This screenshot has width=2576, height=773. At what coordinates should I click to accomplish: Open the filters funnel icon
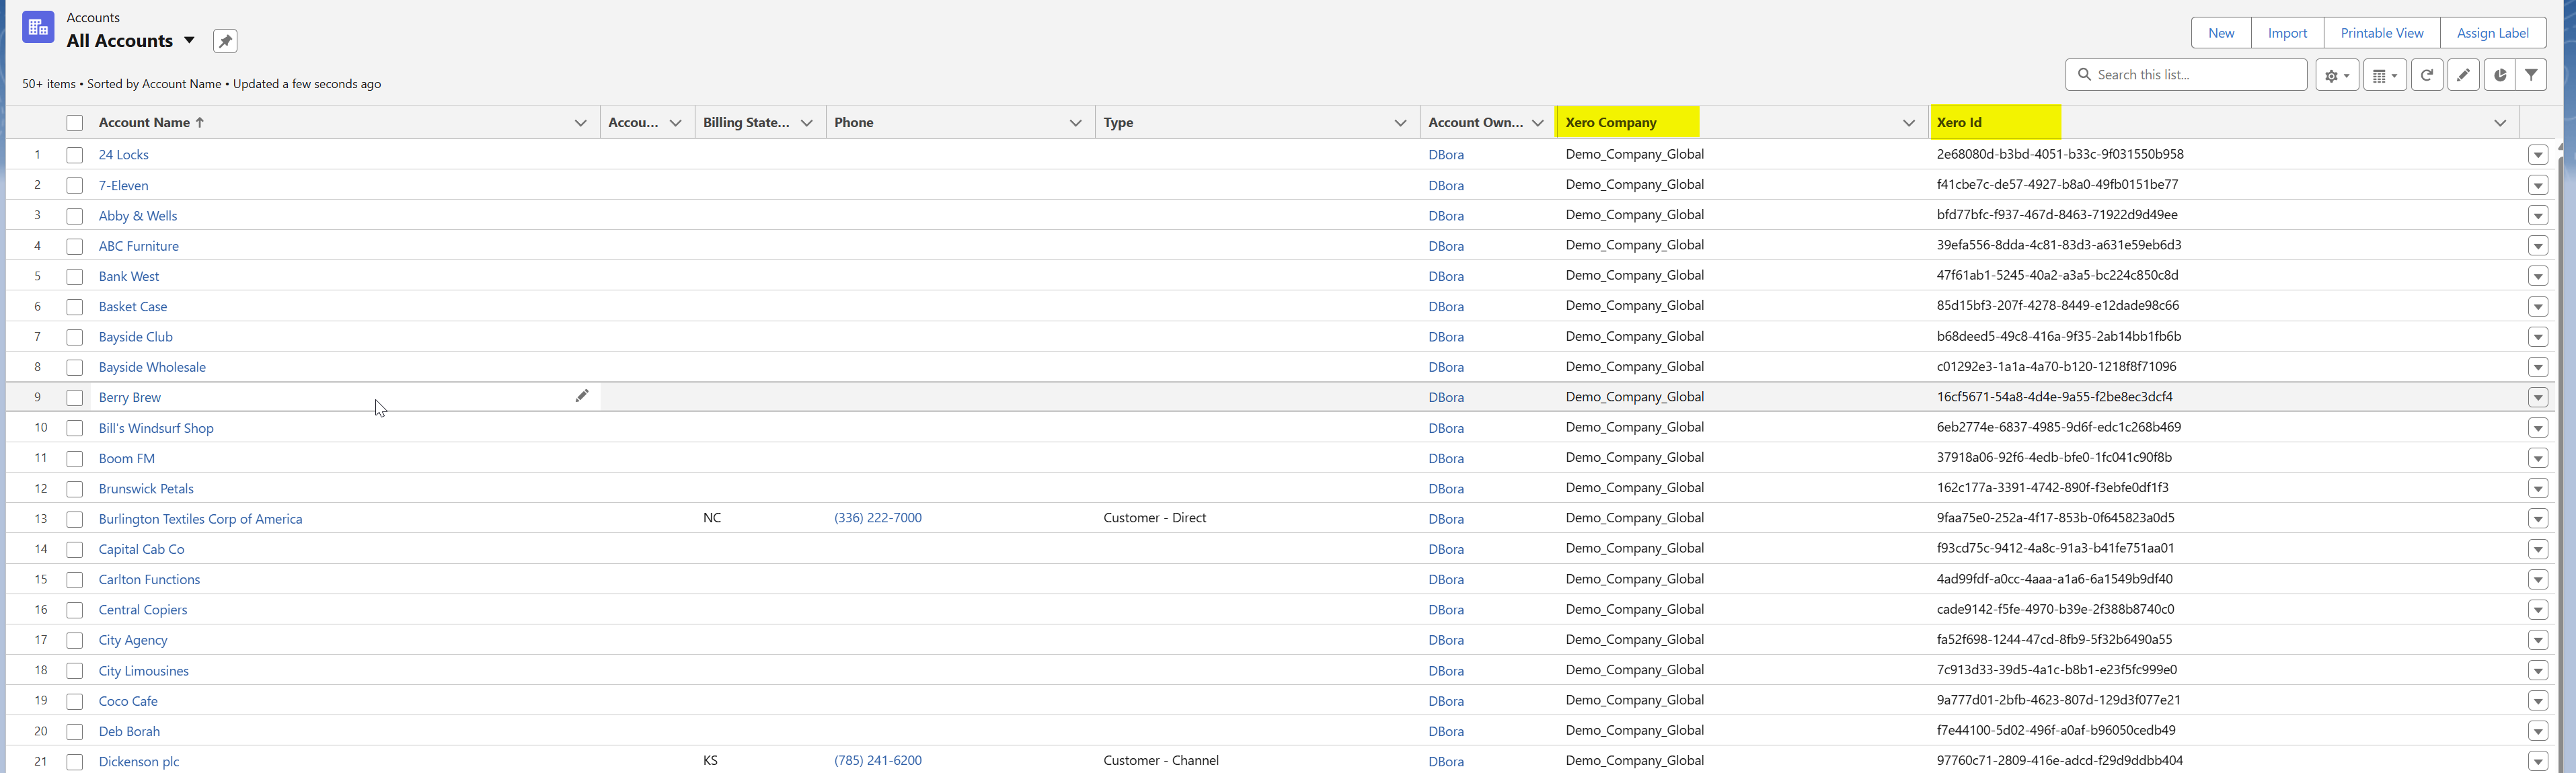tap(2531, 75)
